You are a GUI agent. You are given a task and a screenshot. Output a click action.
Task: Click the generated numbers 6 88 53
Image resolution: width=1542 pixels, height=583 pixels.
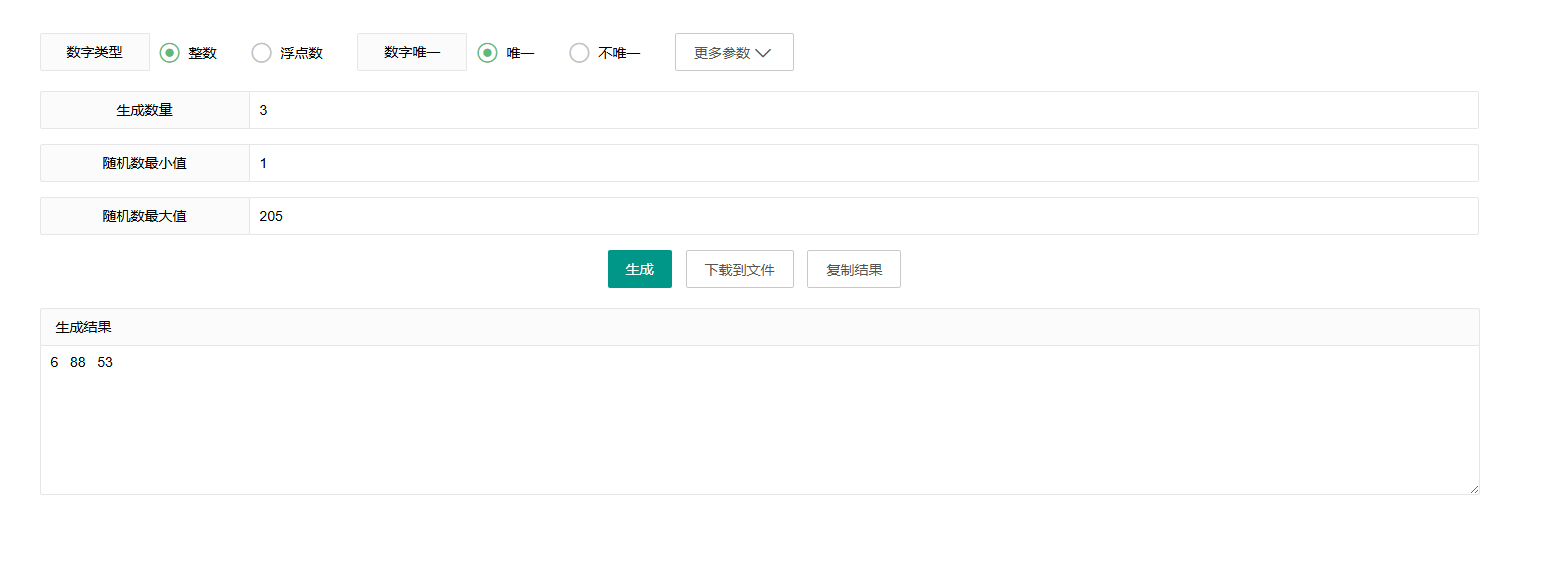click(82, 363)
